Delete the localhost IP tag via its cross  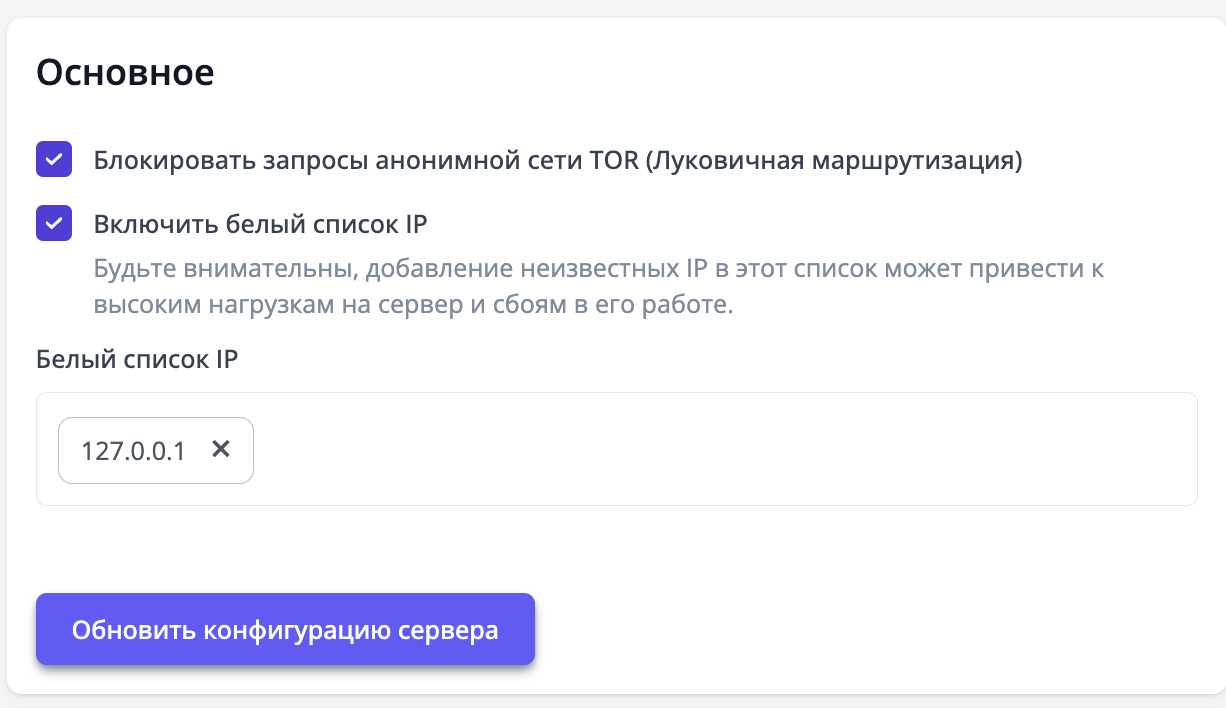(x=221, y=450)
